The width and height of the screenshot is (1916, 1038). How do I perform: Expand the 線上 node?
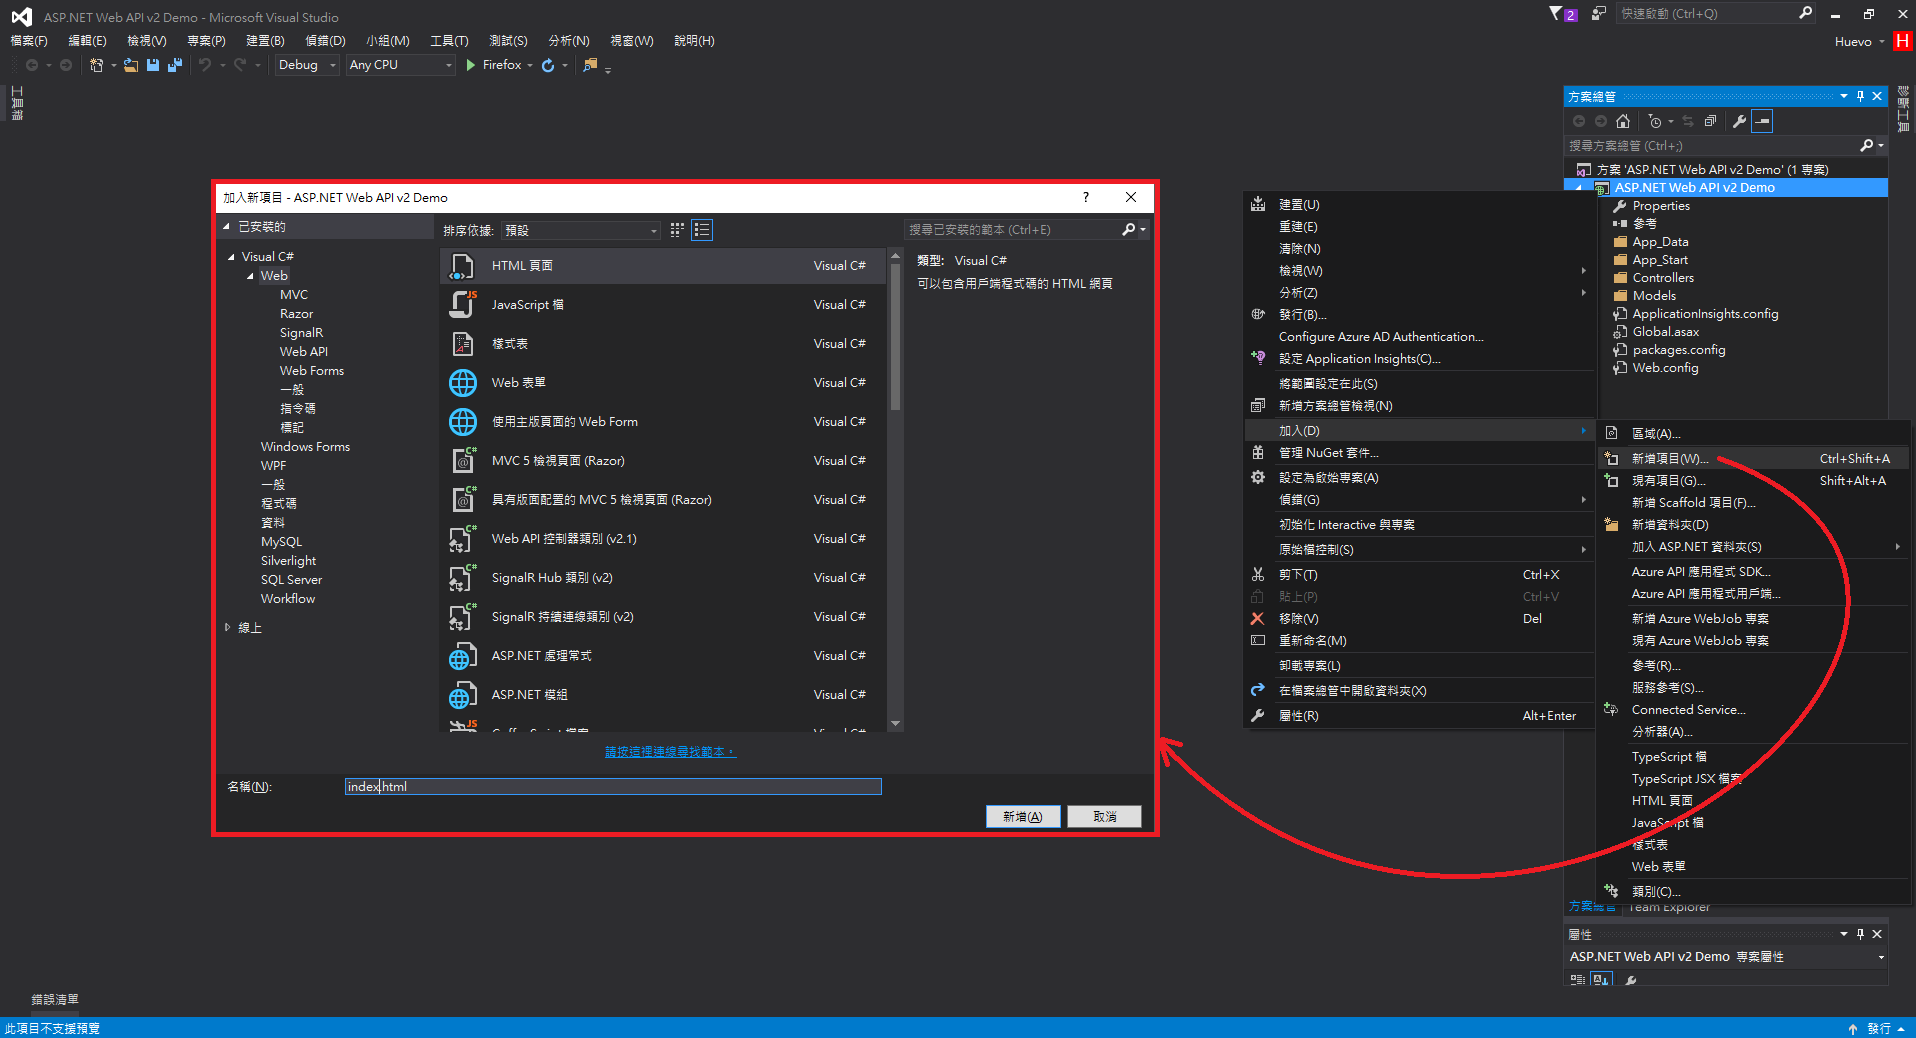click(228, 628)
